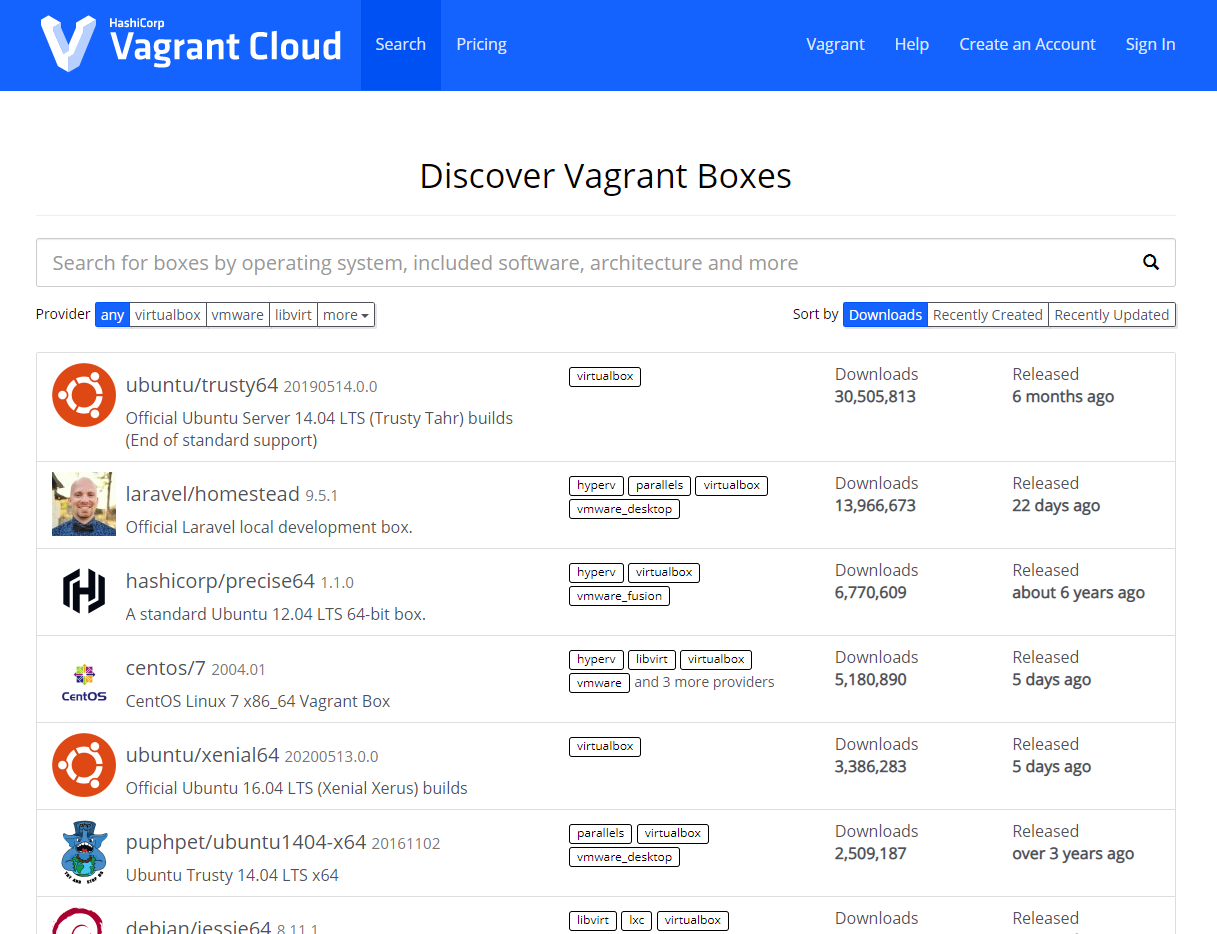Sort boxes by Recently Created

pos(987,315)
